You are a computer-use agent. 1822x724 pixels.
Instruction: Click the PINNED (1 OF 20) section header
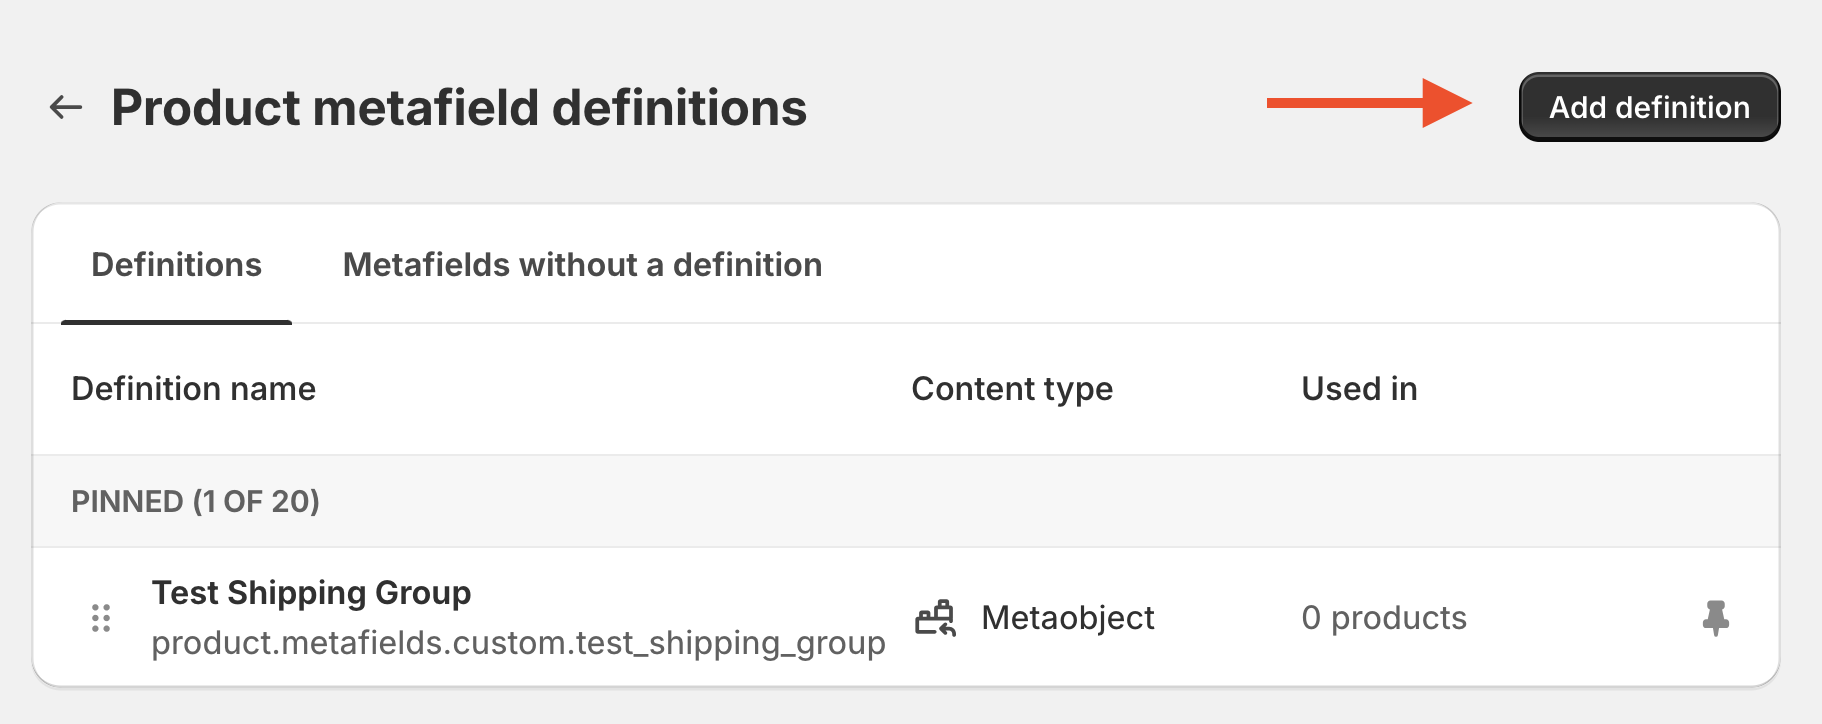(x=195, y=501)
